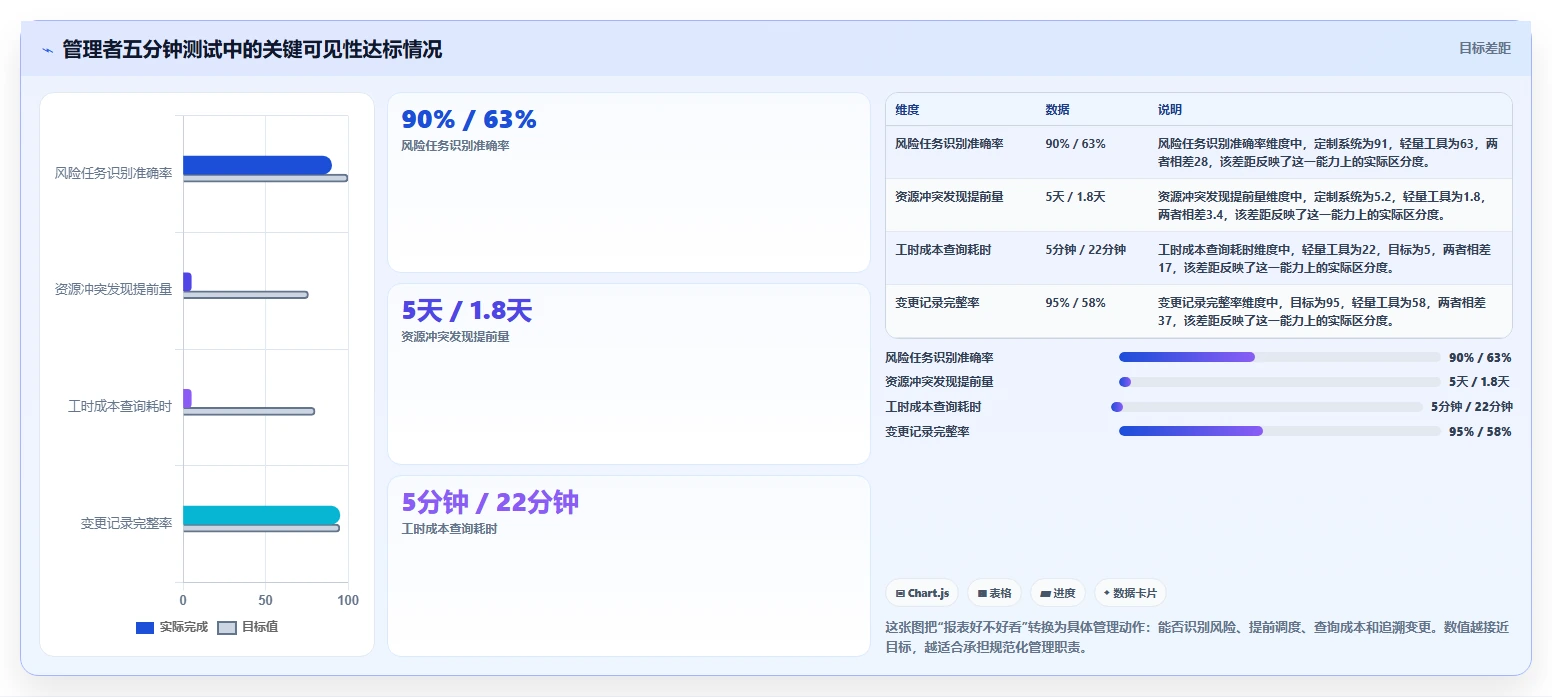
Task: Select table cell 变更记录完整率
Action: click(937, 303)
